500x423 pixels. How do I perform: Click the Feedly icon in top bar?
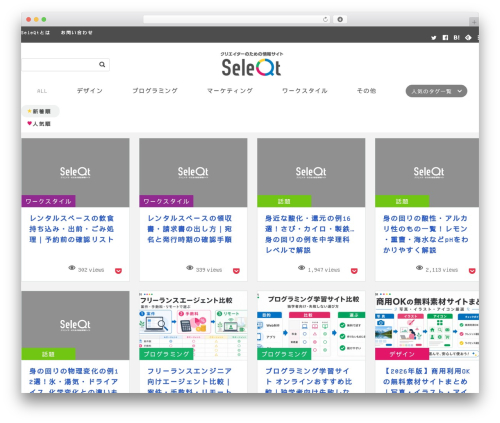click(468, 38)
